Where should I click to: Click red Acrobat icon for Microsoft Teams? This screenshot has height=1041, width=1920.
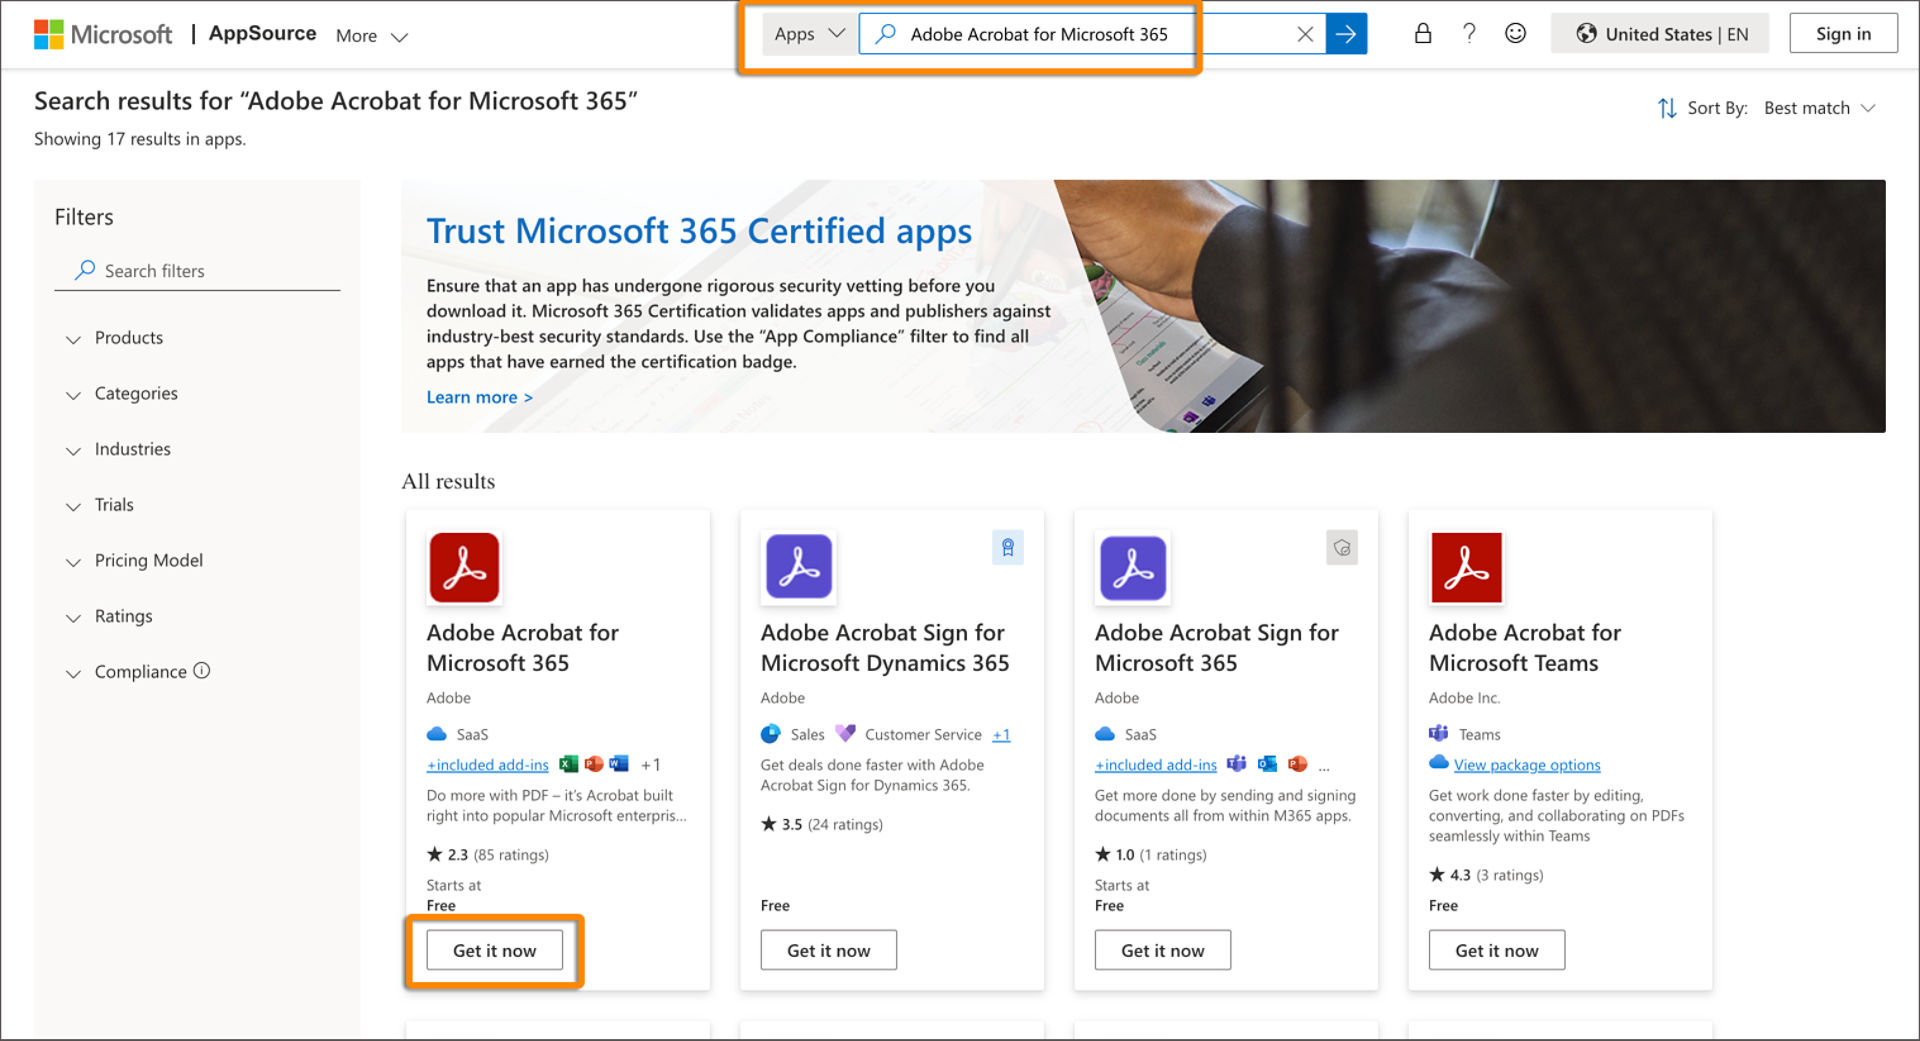coord(1467,567)
